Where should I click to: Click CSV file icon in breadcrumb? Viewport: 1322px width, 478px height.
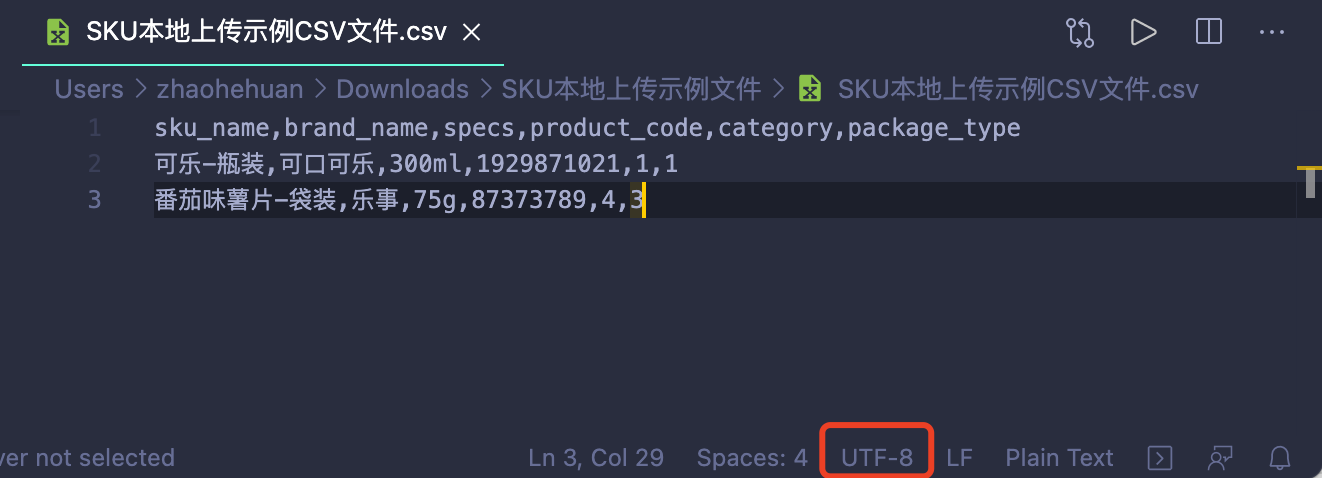pos(809,89)
